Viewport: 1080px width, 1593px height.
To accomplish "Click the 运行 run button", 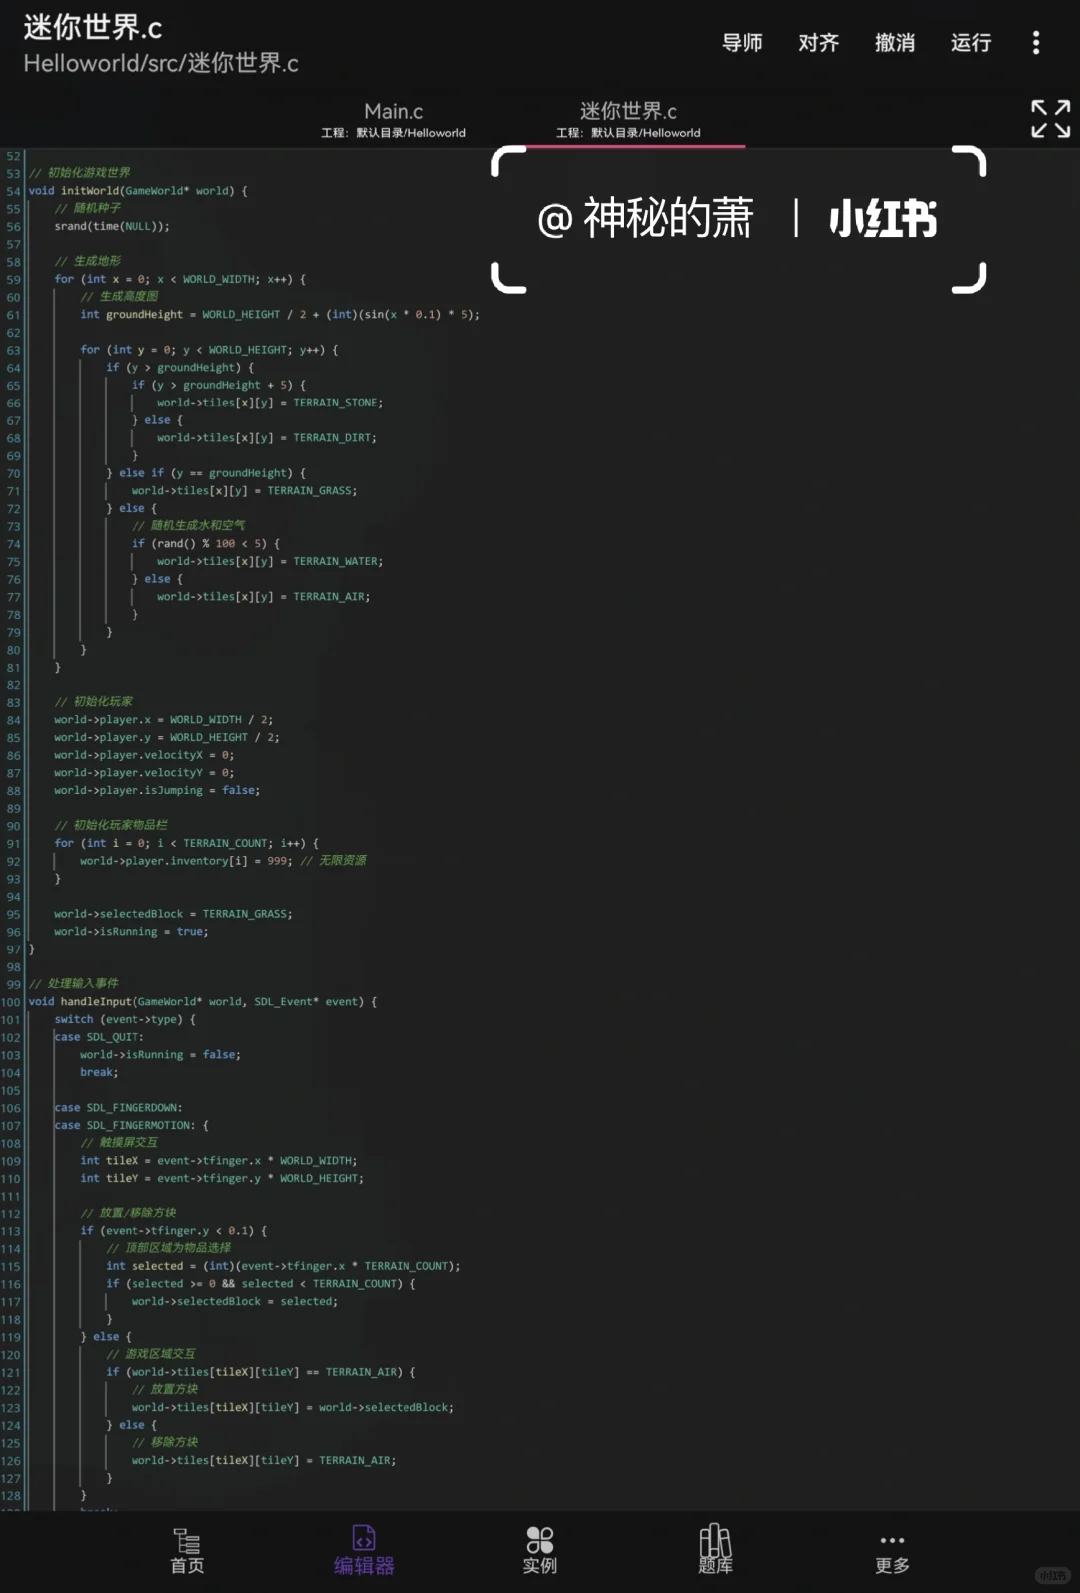I will 971,42.
